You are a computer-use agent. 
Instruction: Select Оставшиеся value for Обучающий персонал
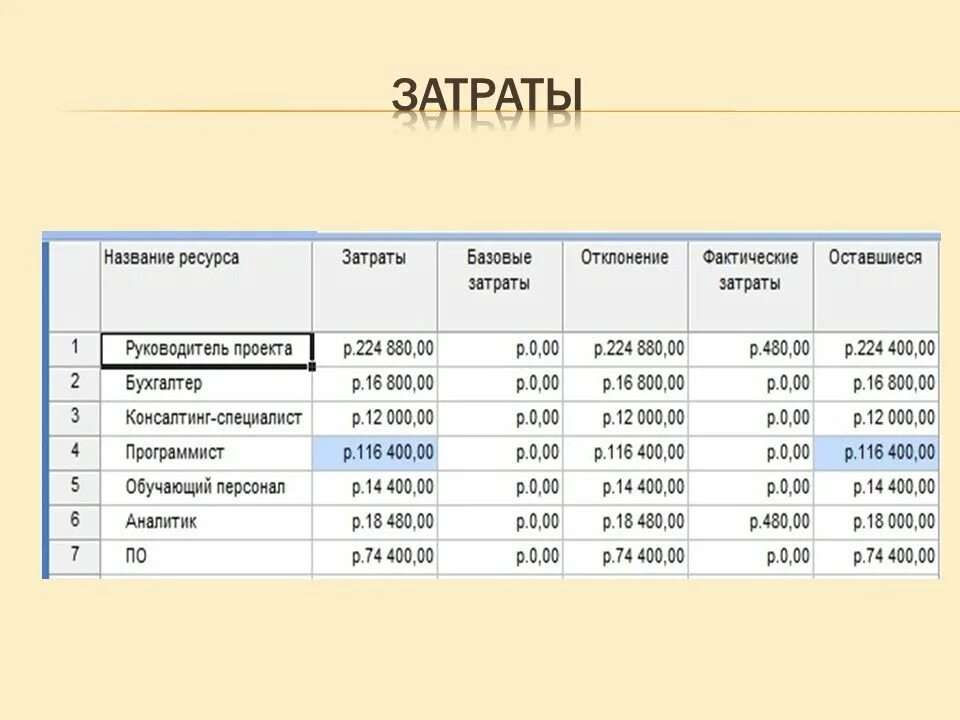876,488
